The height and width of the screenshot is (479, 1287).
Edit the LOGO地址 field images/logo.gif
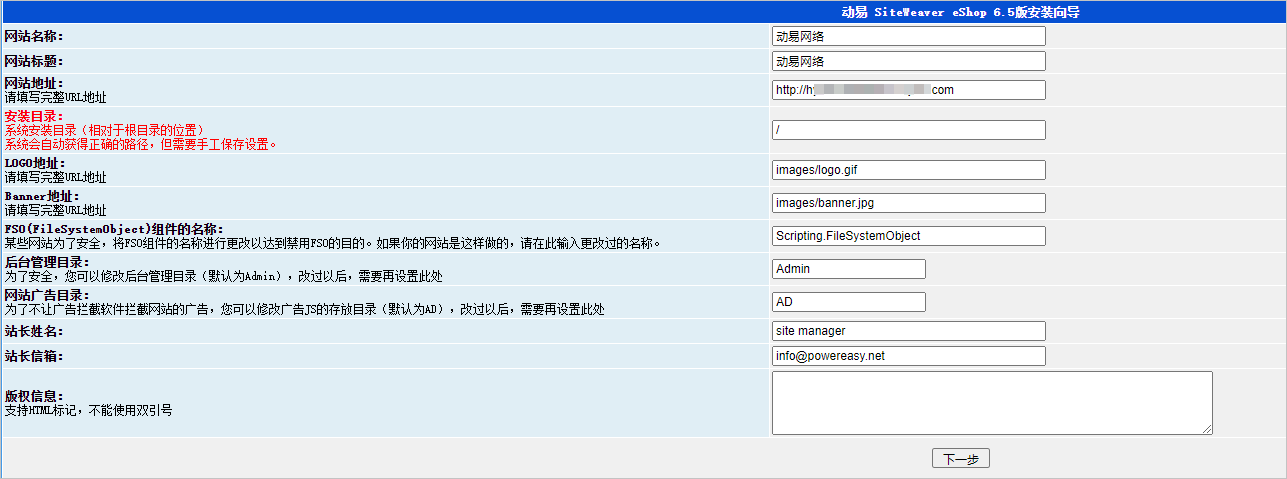pyautogui.click(x=908, y=170)
